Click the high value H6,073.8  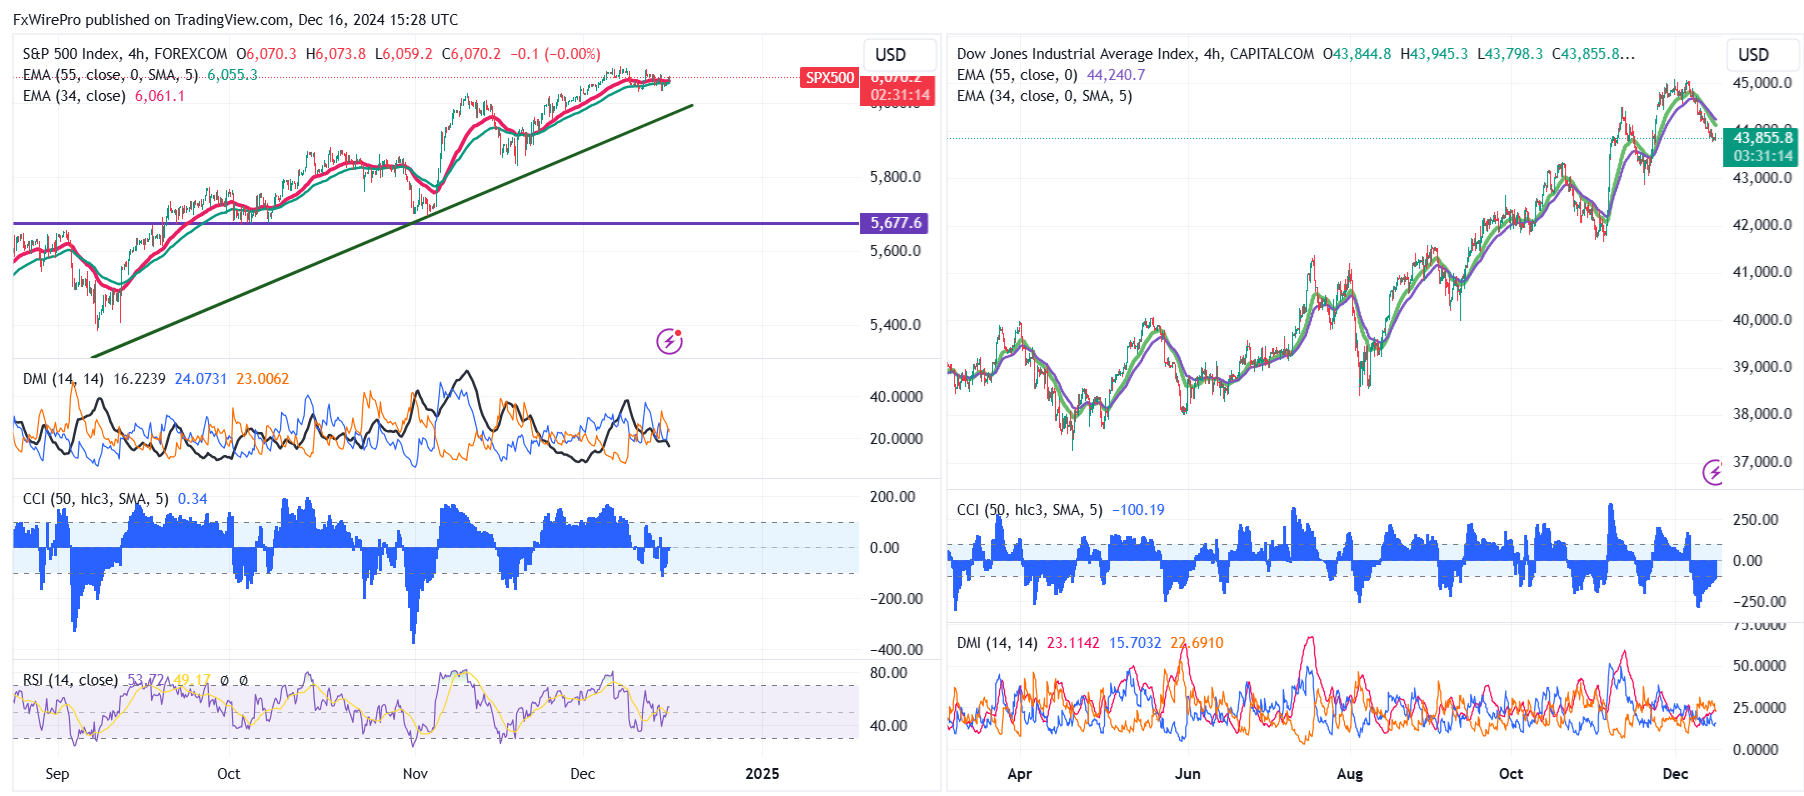(x=336, y=54)
